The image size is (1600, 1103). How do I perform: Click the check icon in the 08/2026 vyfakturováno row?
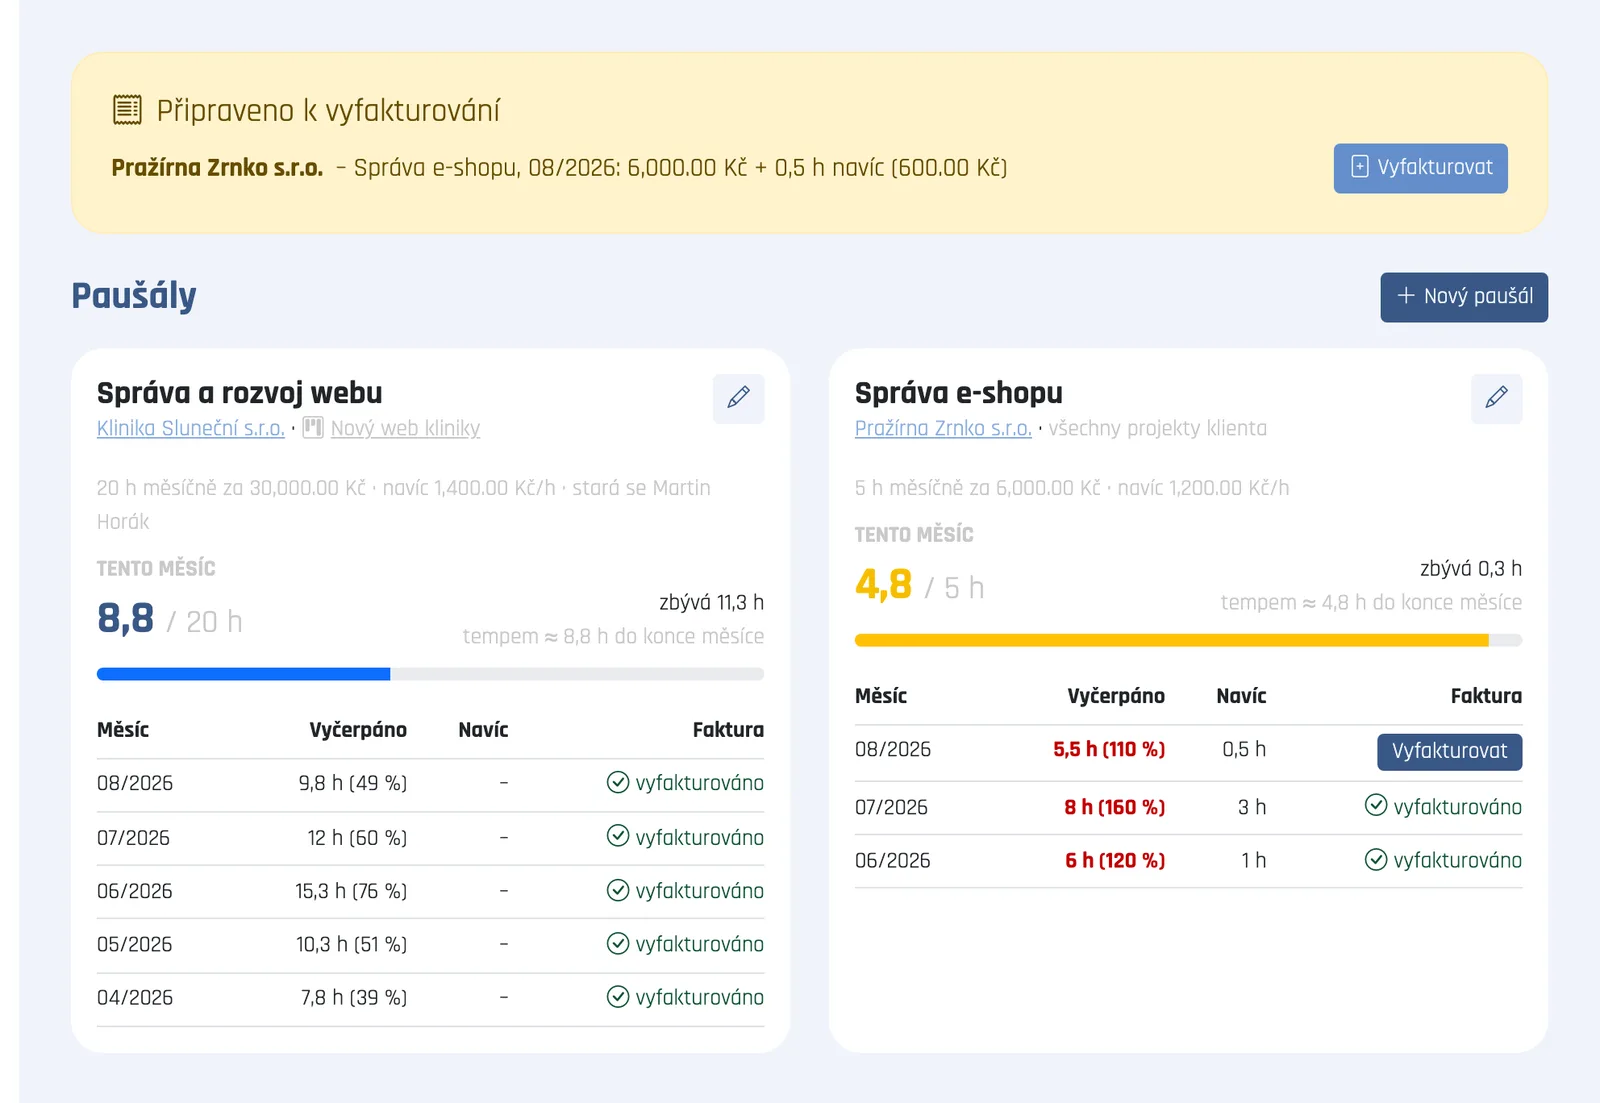618,782
